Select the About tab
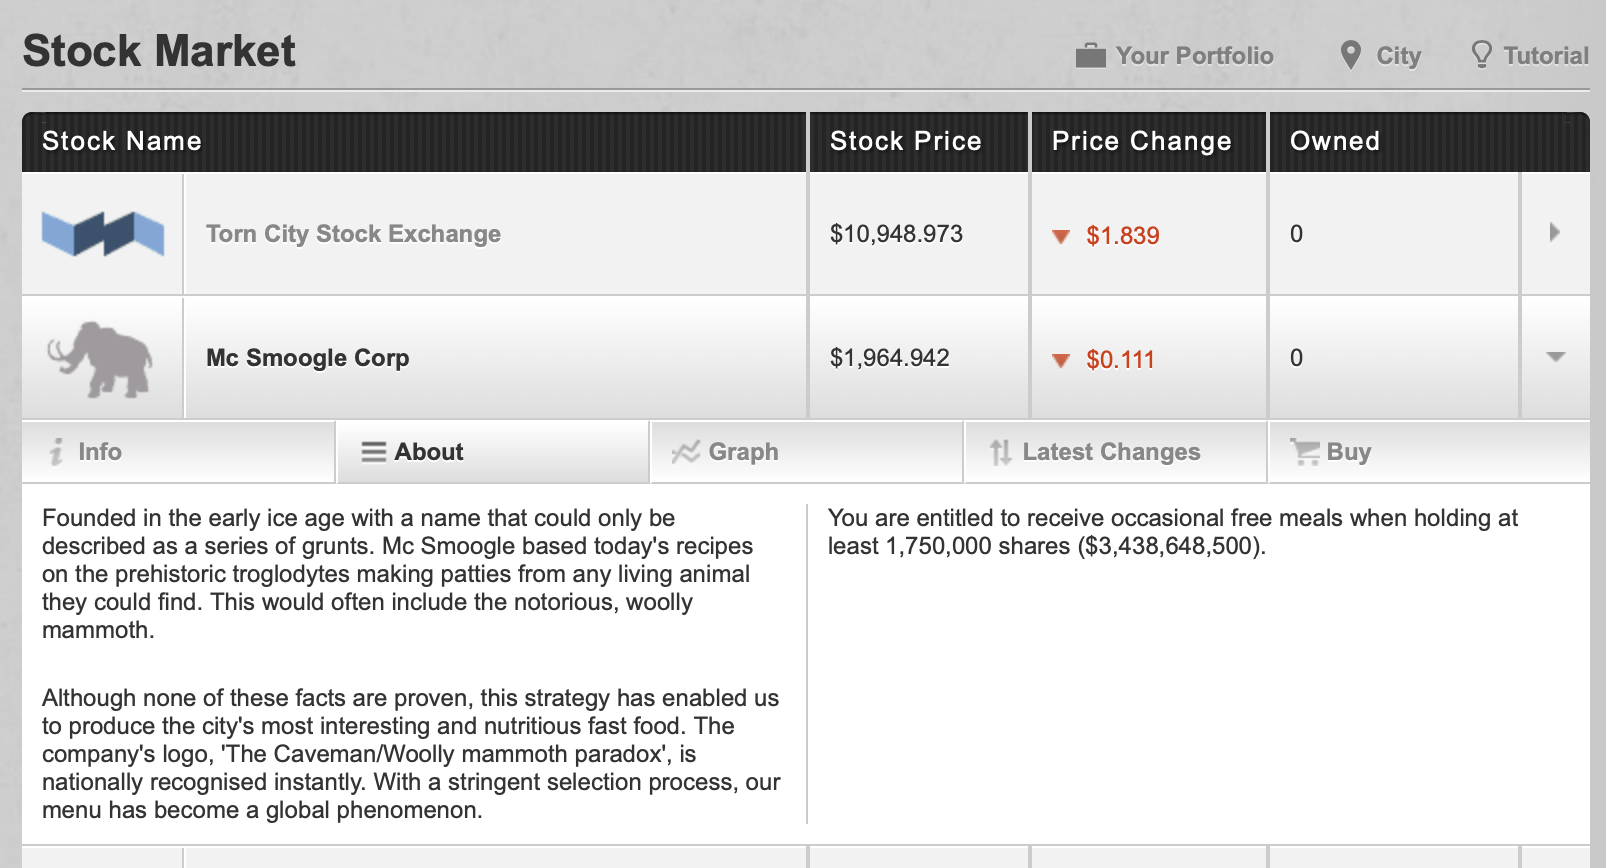The image size is (1606, 868). 428,452
